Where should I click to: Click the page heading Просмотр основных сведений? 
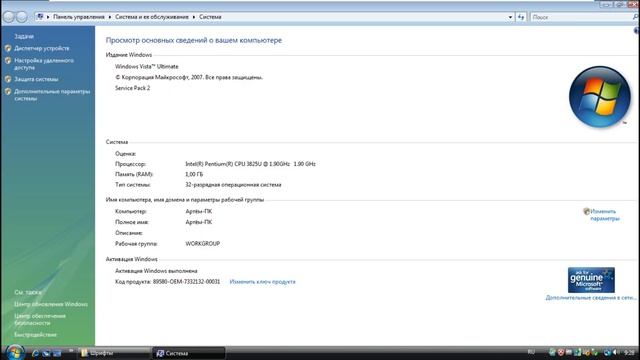coord(194,40)
